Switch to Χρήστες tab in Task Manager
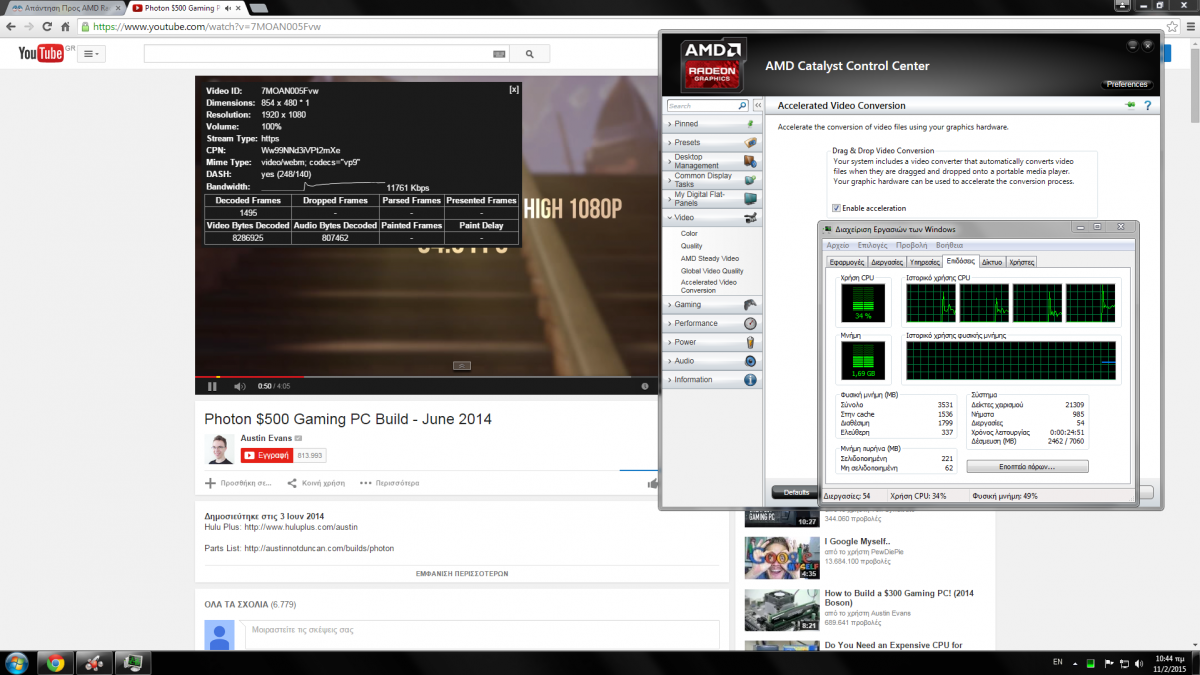The width and height of the screenshot is (1200, 675). pyautogui.click(x=1021, y=261)
